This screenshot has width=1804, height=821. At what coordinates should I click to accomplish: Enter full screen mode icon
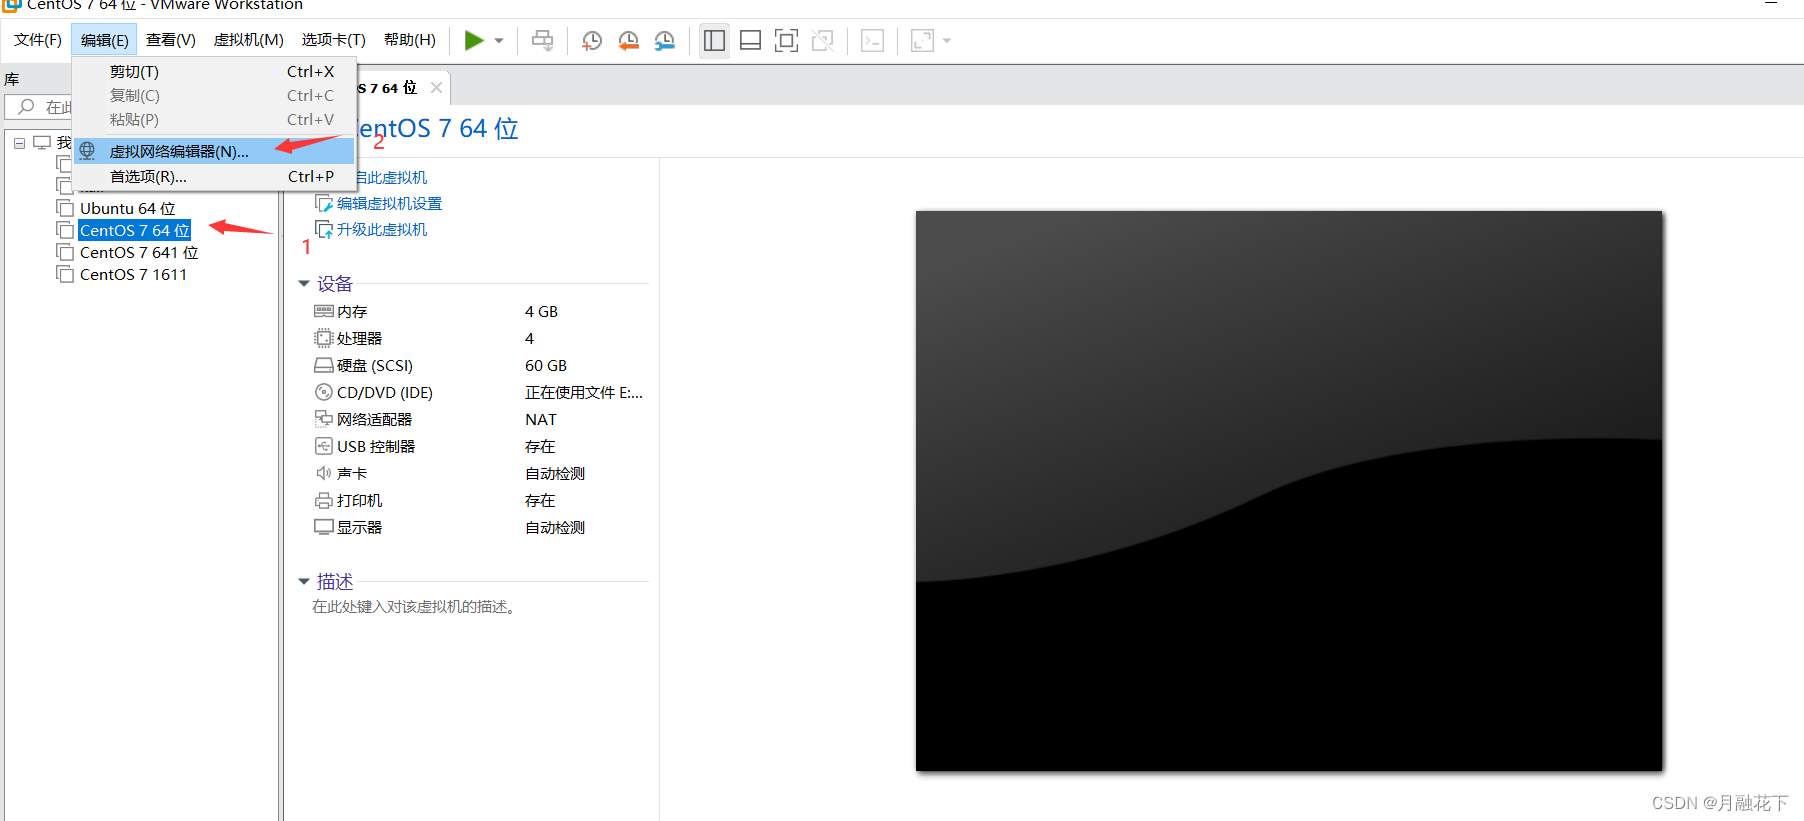coord(787,41)
